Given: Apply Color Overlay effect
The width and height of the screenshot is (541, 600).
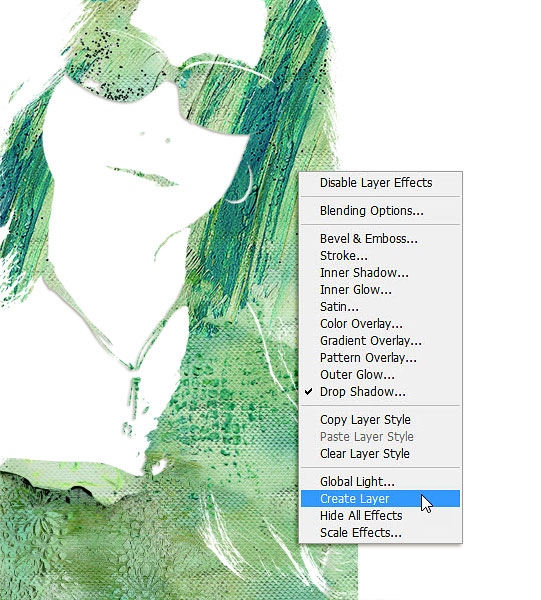Looking at the screenshot, I should 380,324.
